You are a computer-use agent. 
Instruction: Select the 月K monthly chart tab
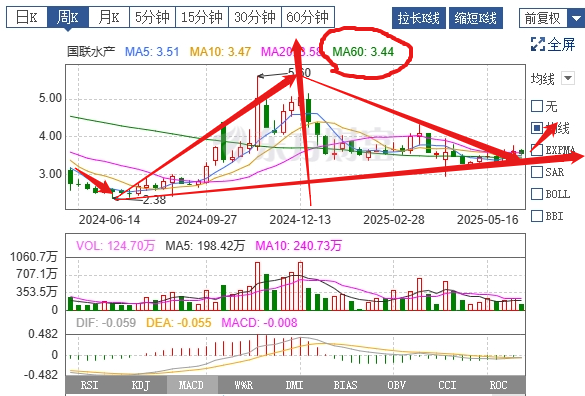pyautogui.click(x=109, y=17)
